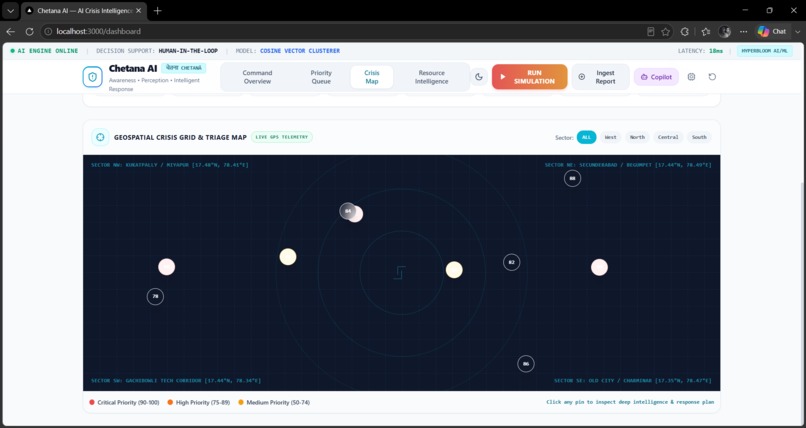
Task: Switch to Resource Intelligence tab
Action: pos(432,77)
